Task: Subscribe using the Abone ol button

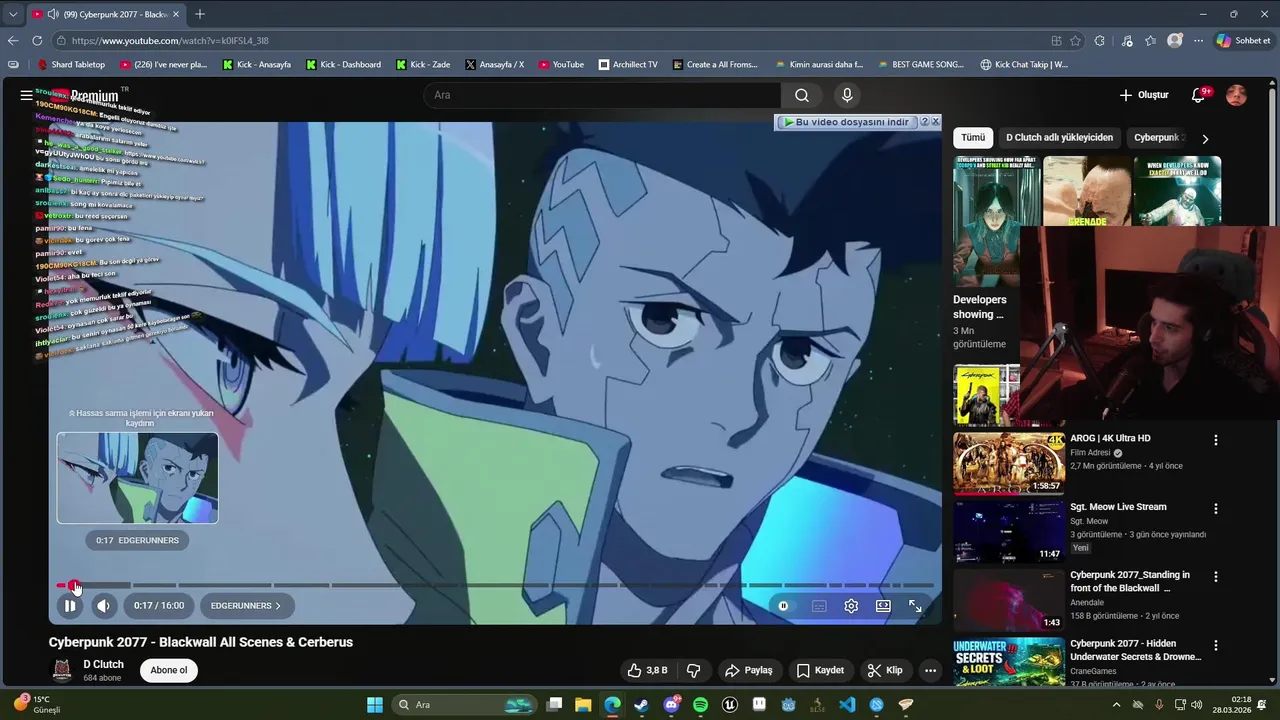Action: tap(169, 670)
